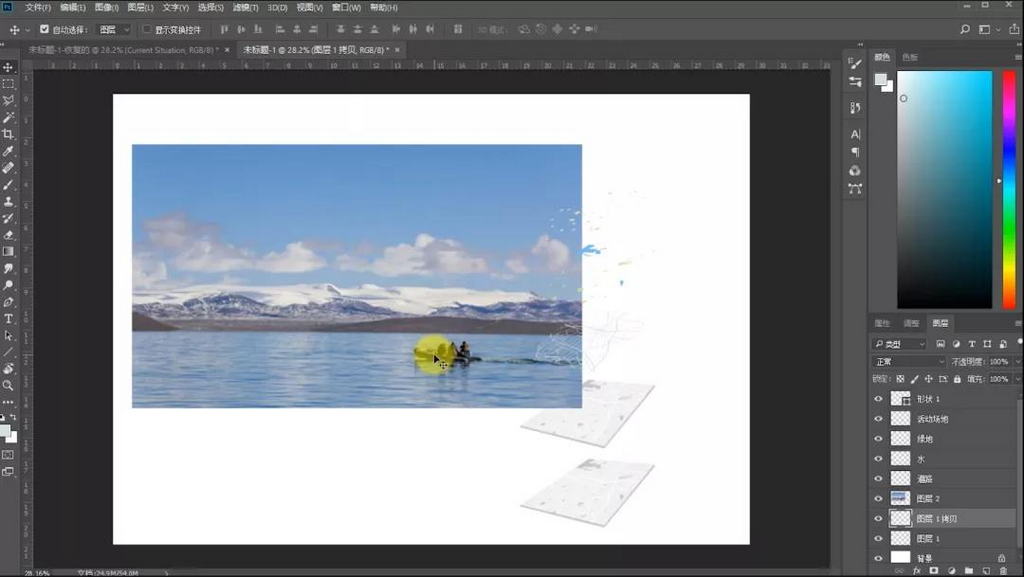Viewport: 1024px width, 577px height.
Task: Expand the 类型 layer filter dropdown
Action: point(900,343)
